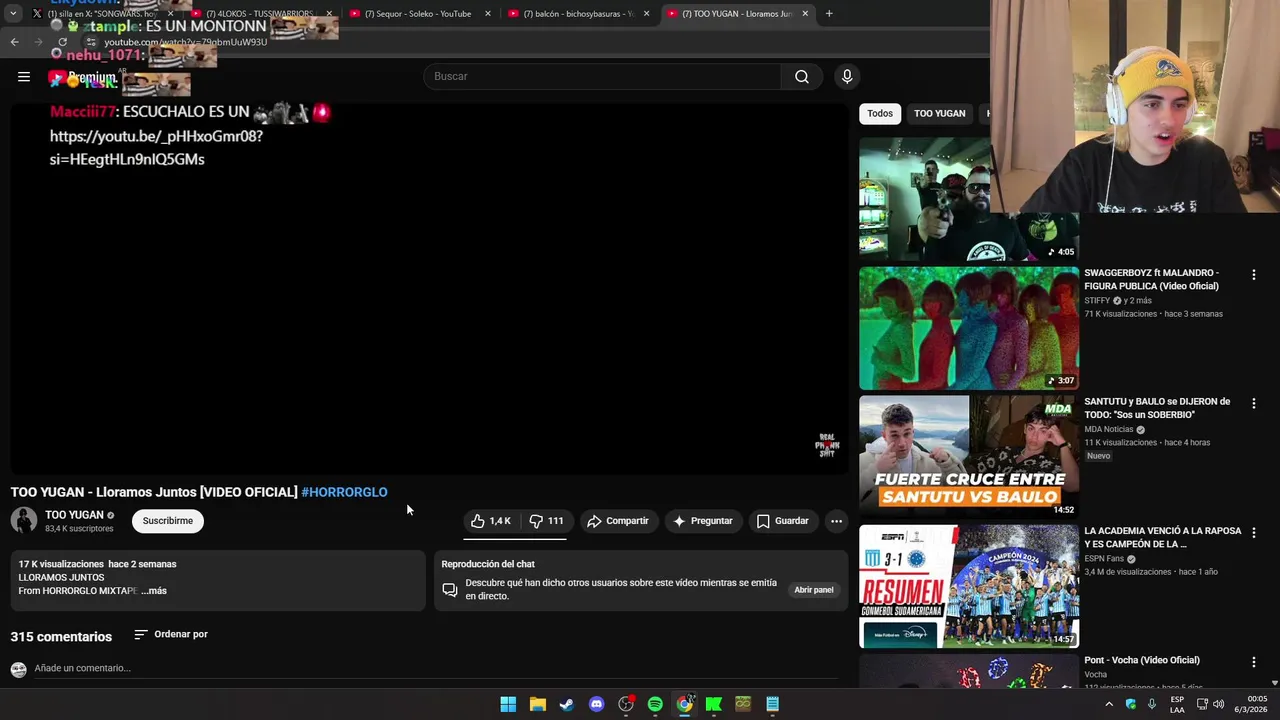Open ESP LAA language switcher
Viewport: 1280px width, 720px height.
[x=1177, y=704]
